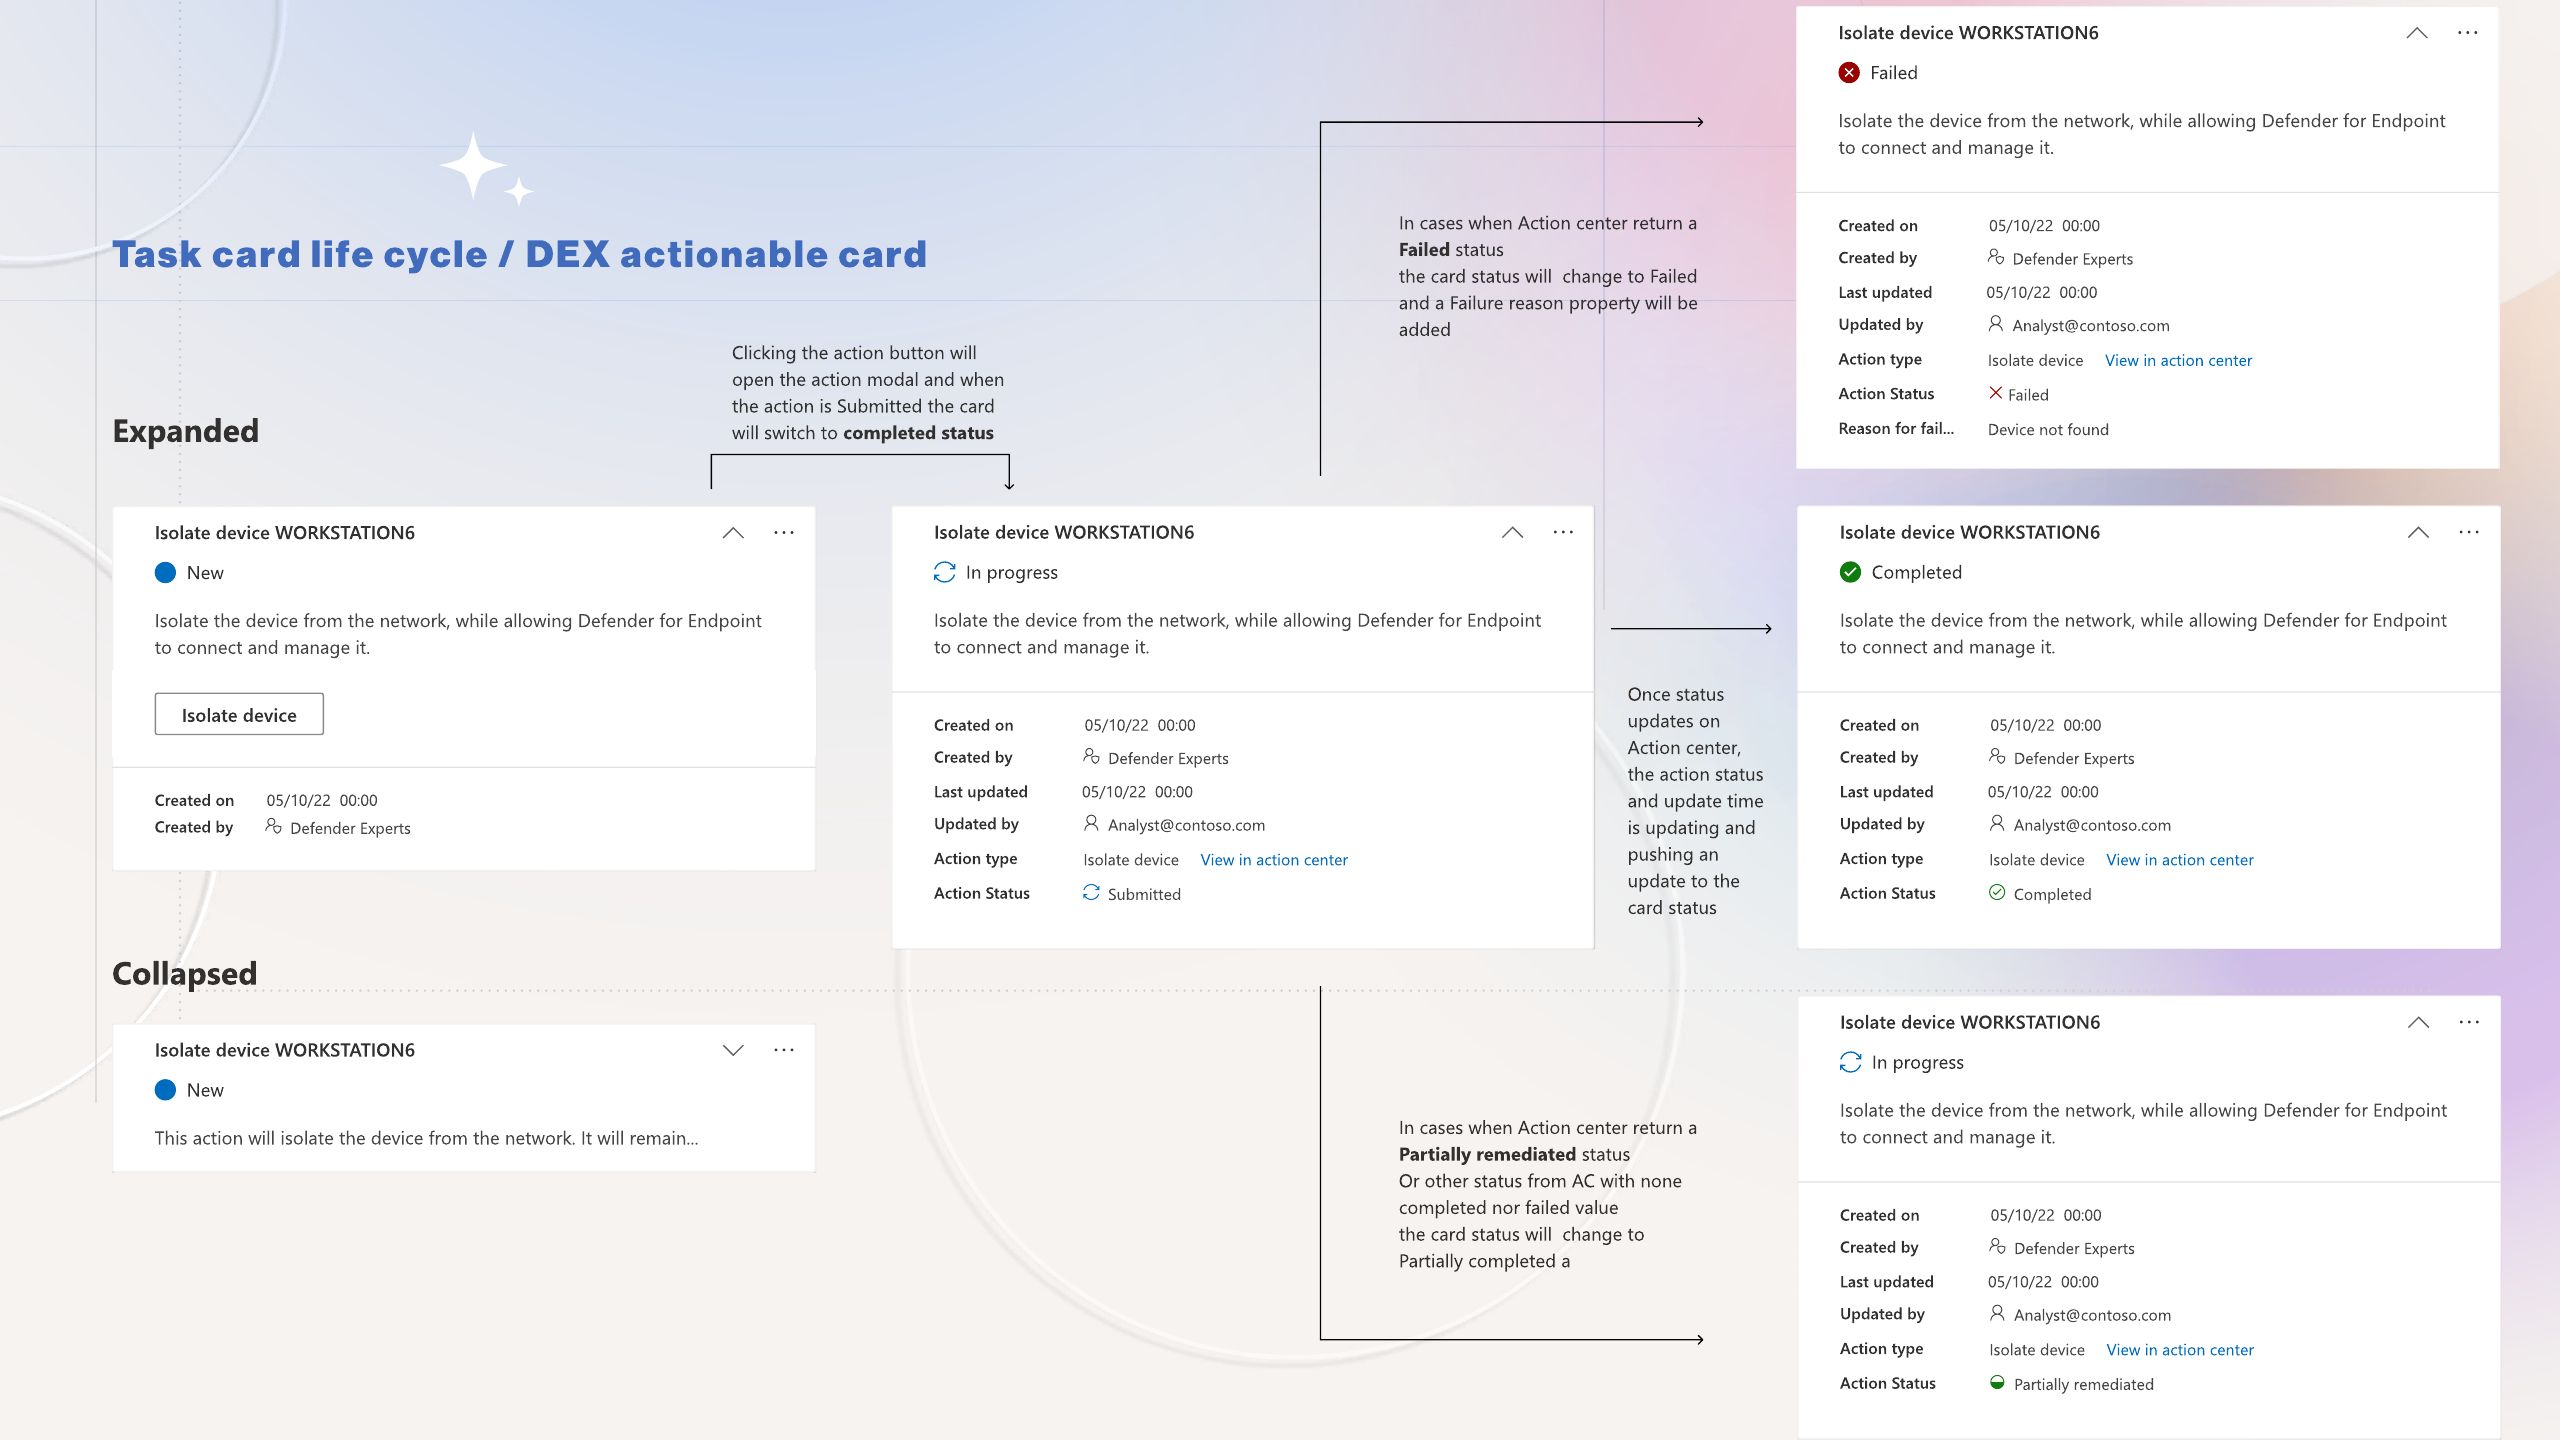Click the Isolate device button
The height and width of the screenshot is (1440, 2560).
point(239,714)
